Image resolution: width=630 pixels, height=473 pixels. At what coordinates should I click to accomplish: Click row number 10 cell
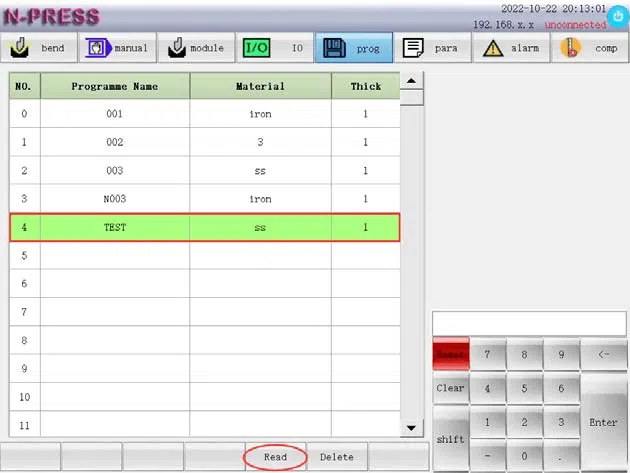point(25,397)
